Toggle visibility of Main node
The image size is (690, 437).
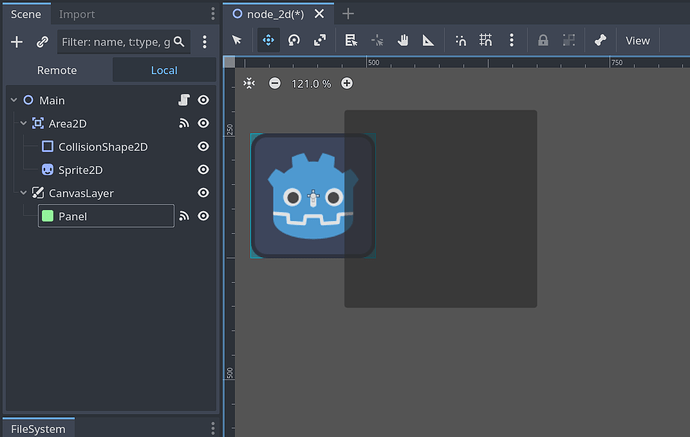tap(203, 100)
